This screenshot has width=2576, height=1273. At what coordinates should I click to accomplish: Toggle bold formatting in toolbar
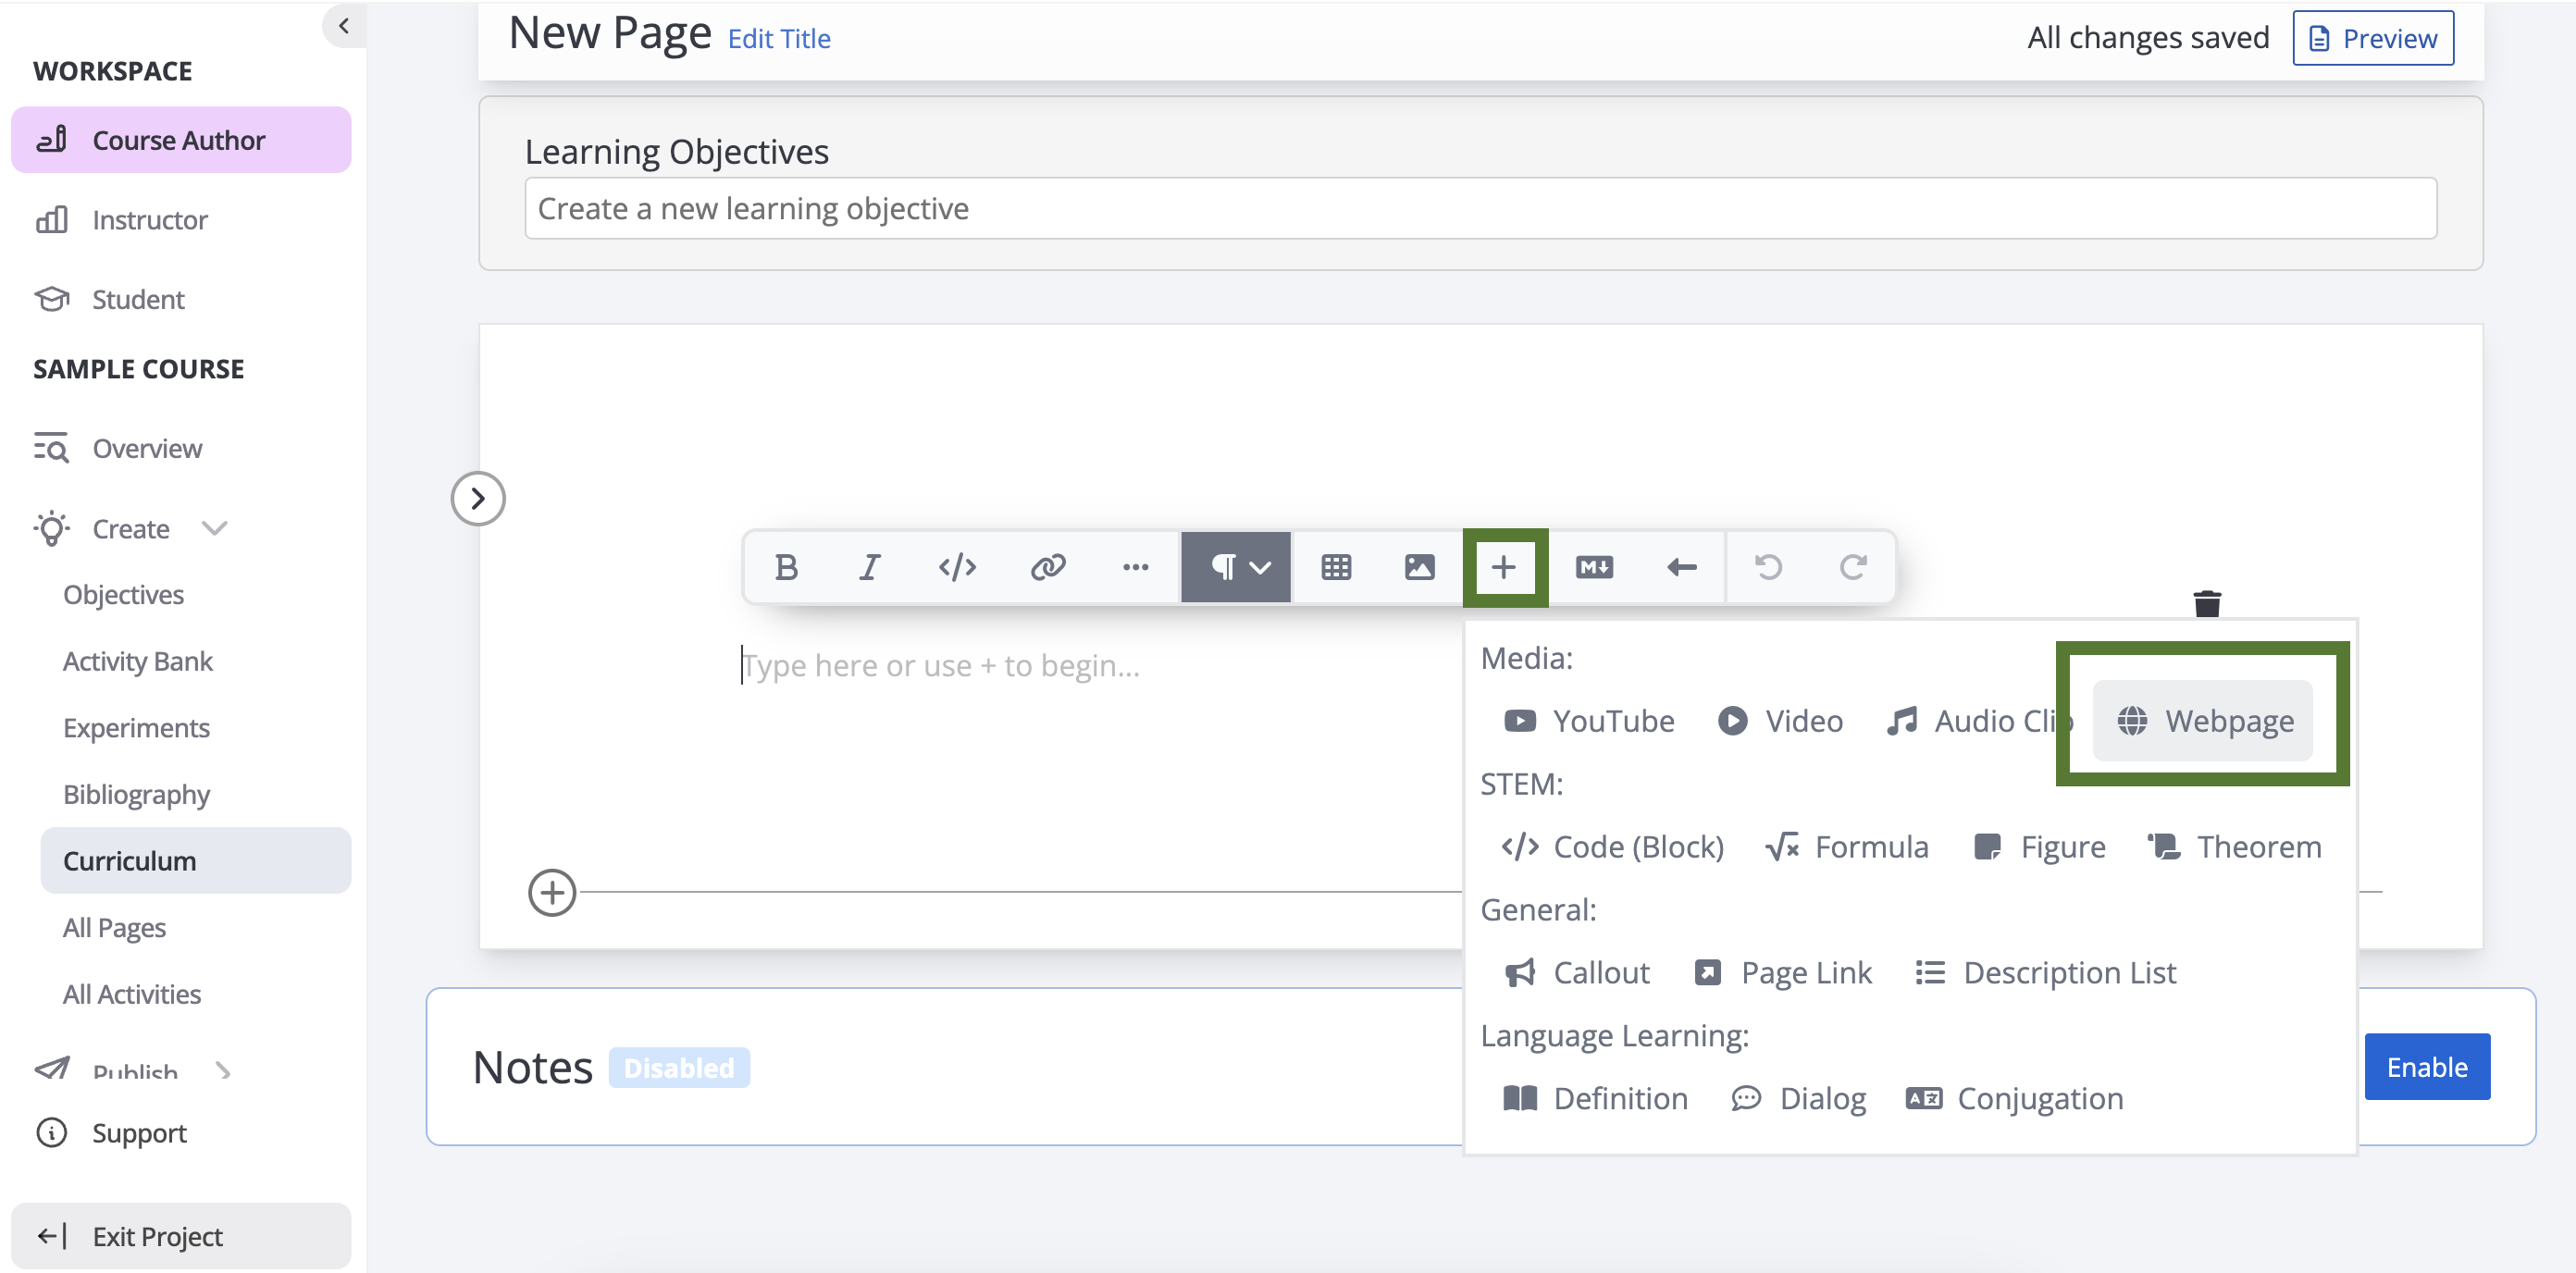pos(786,567)
